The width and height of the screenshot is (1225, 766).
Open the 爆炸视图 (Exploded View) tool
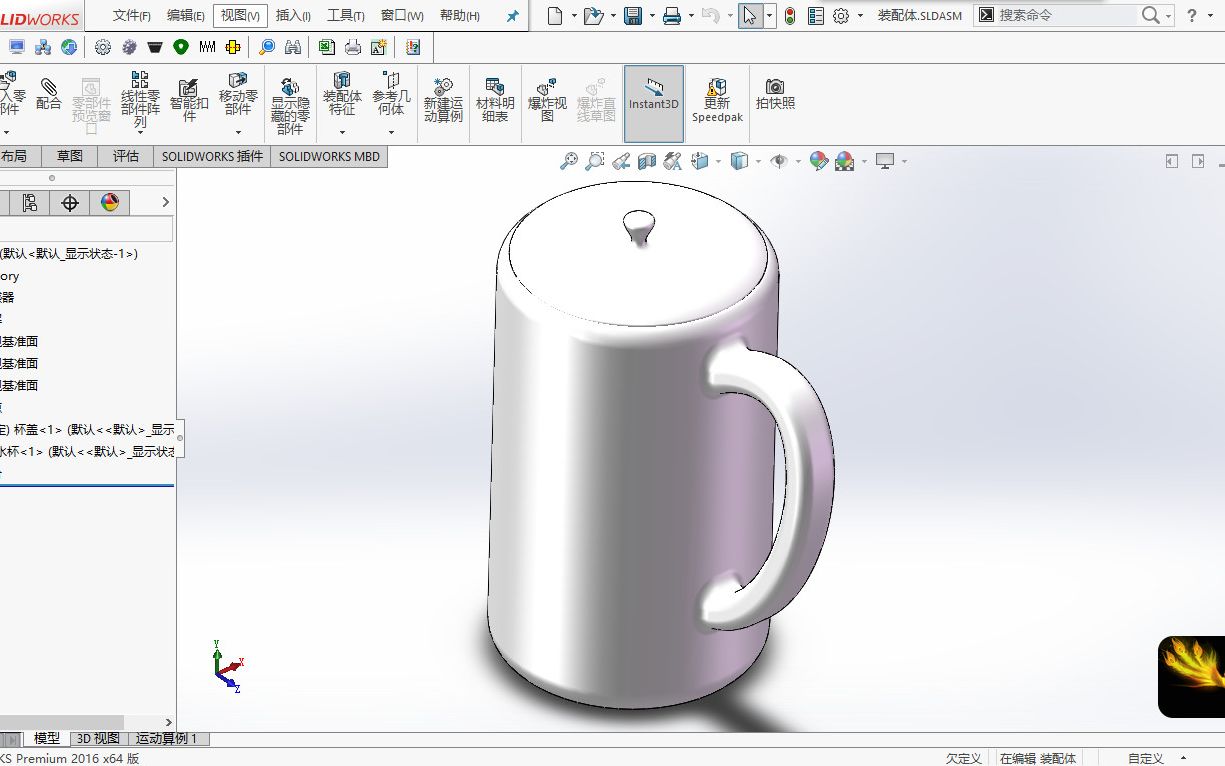tap(546, 100)
